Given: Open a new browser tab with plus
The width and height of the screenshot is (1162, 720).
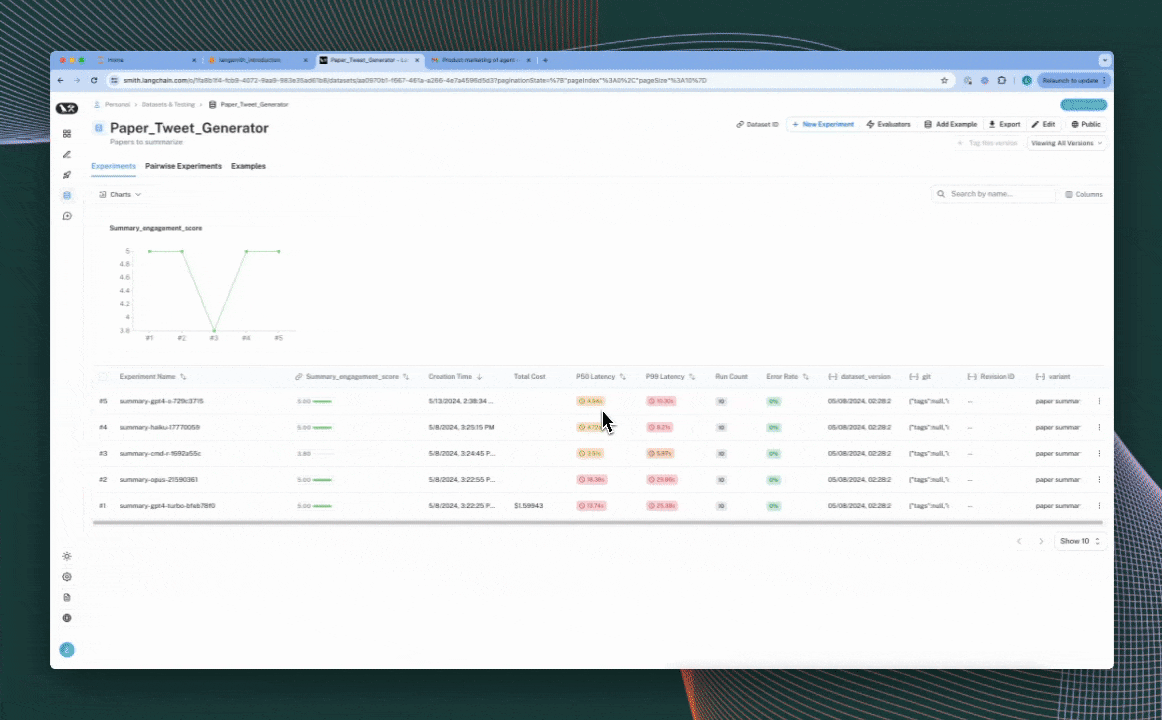Looking at the screenshot, I should pos(545,60).
